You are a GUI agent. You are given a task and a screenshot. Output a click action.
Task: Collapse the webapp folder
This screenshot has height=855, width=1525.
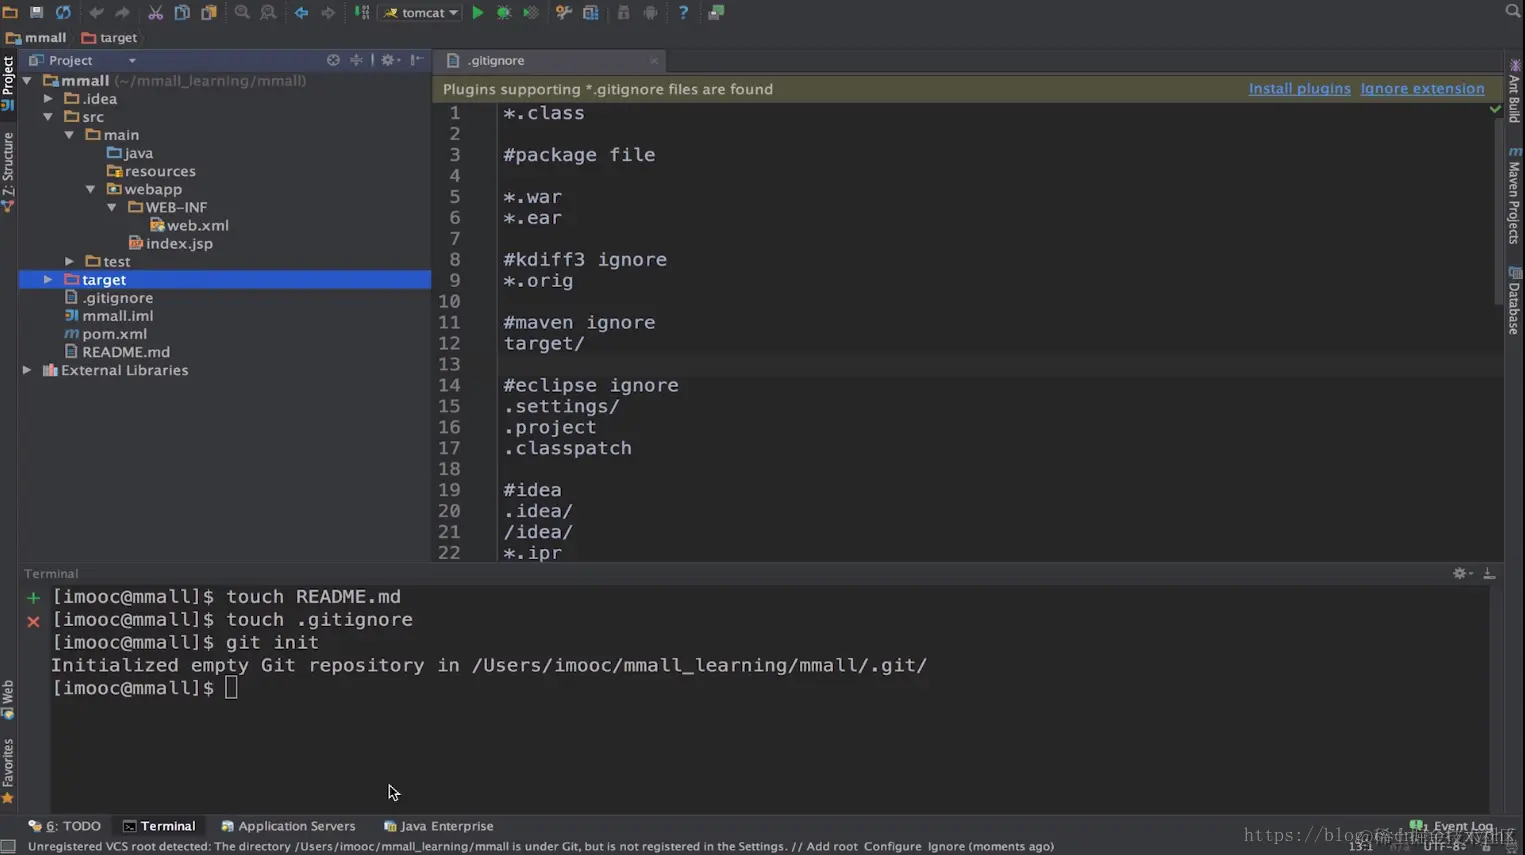tap(90, 188)
